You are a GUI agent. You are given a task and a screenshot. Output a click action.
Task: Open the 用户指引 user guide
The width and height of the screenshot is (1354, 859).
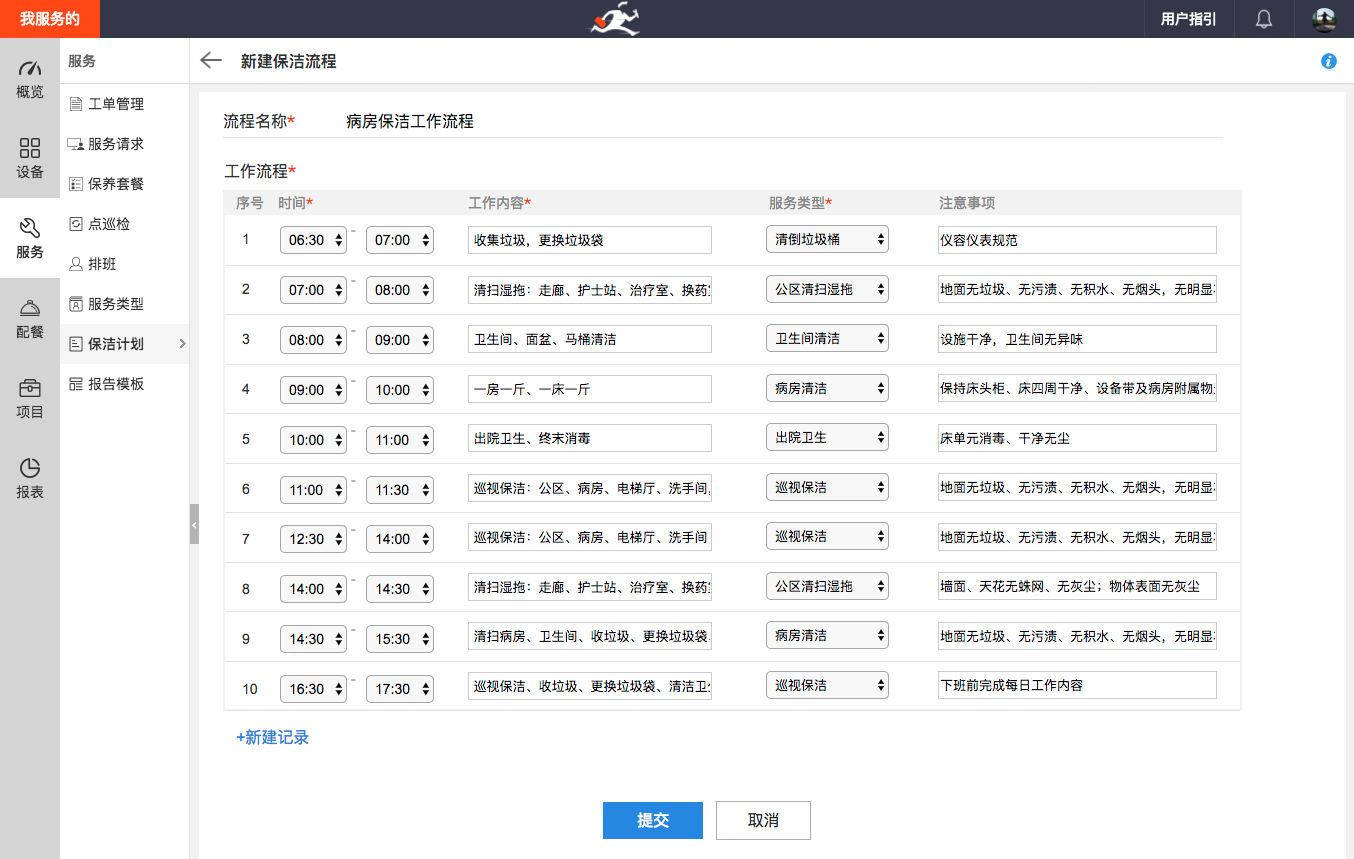1188,19
